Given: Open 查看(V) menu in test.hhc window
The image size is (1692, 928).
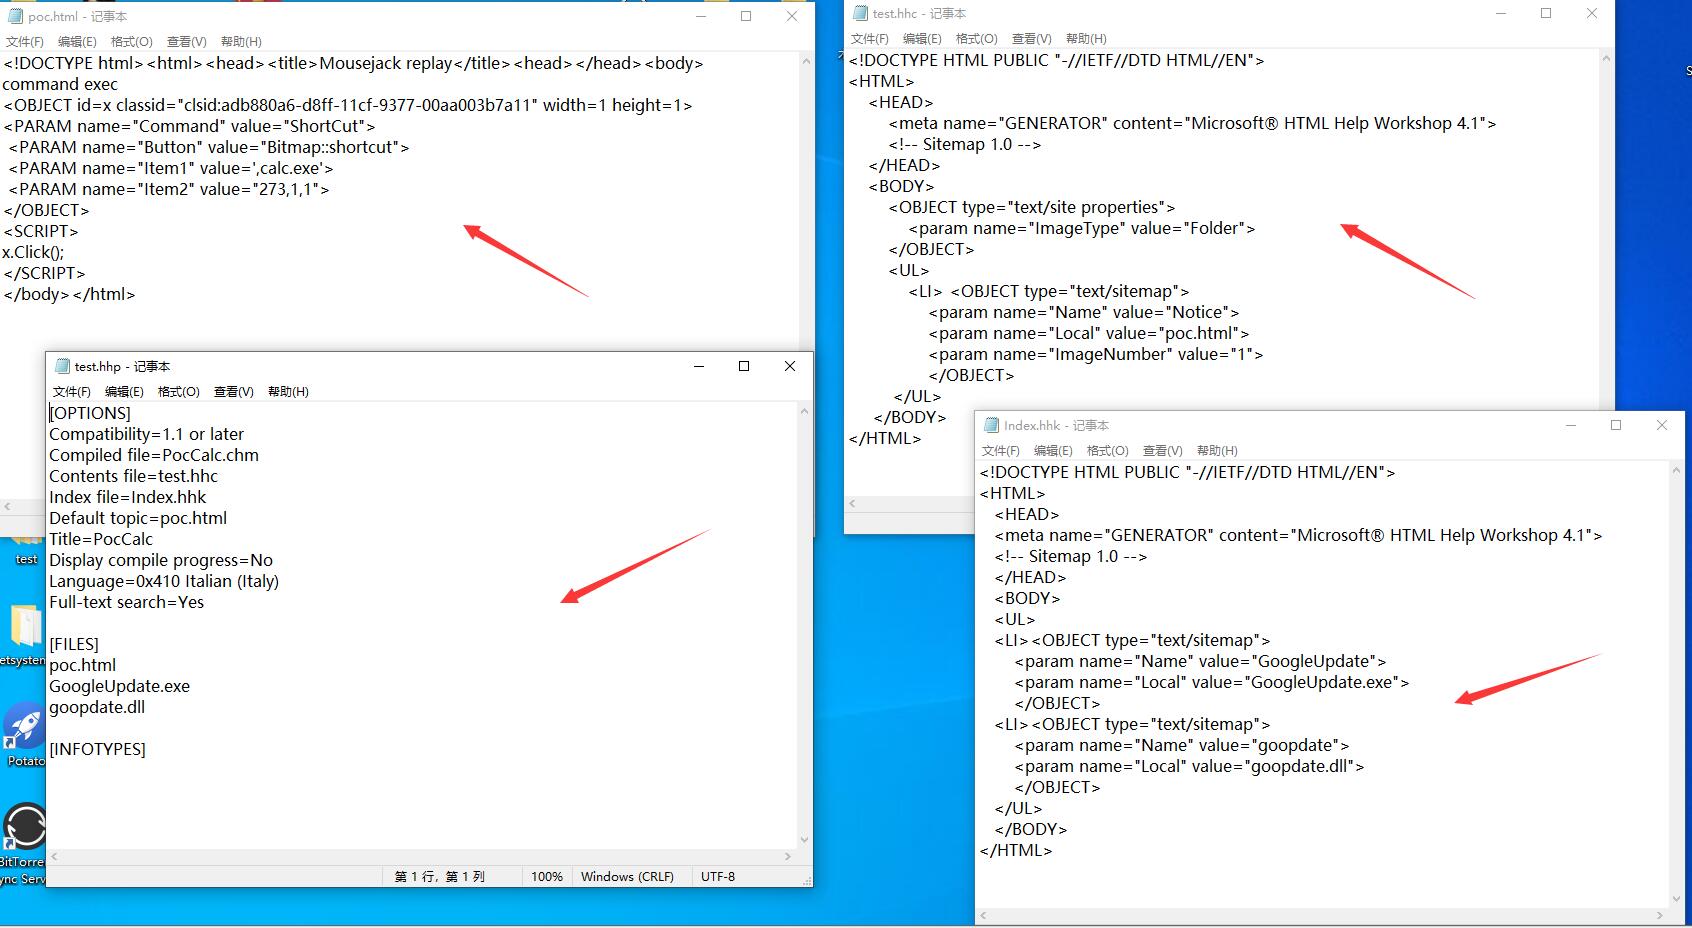Looking at the screenshot, I should (1031, 38).
